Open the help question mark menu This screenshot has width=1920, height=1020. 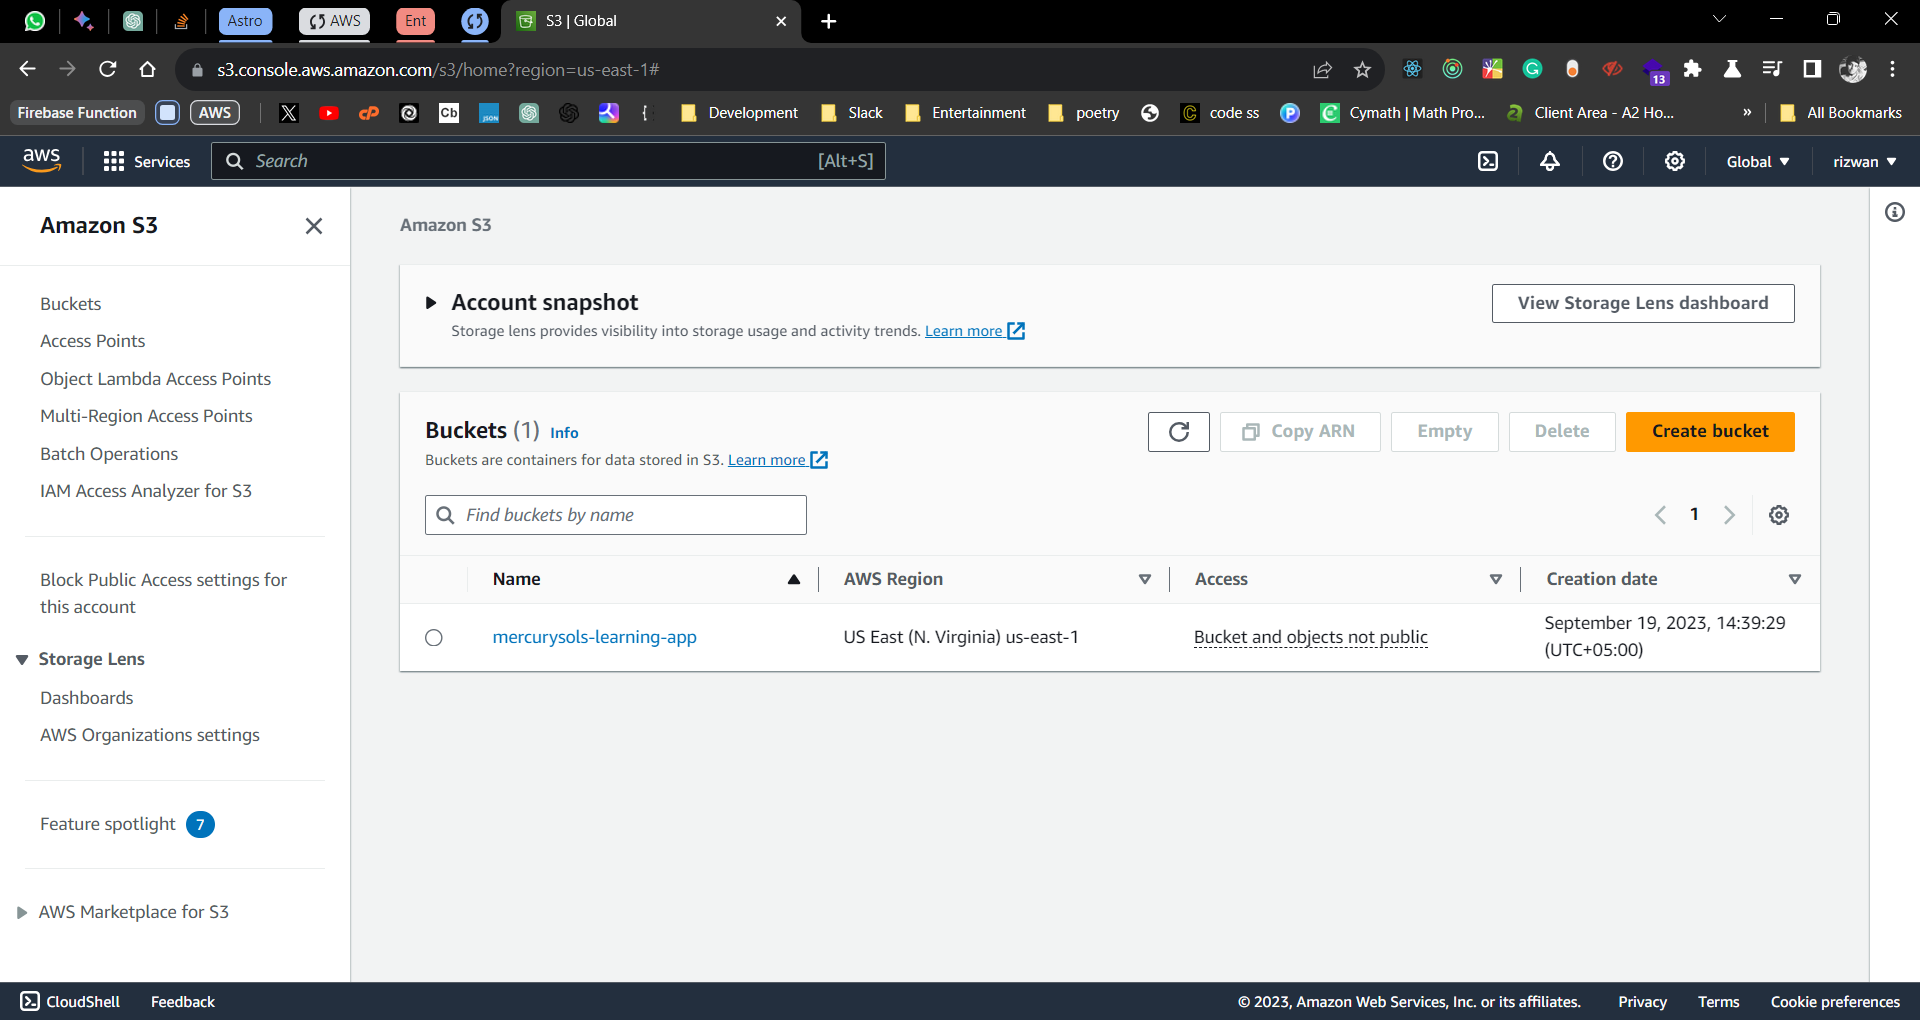point(1613,161)
